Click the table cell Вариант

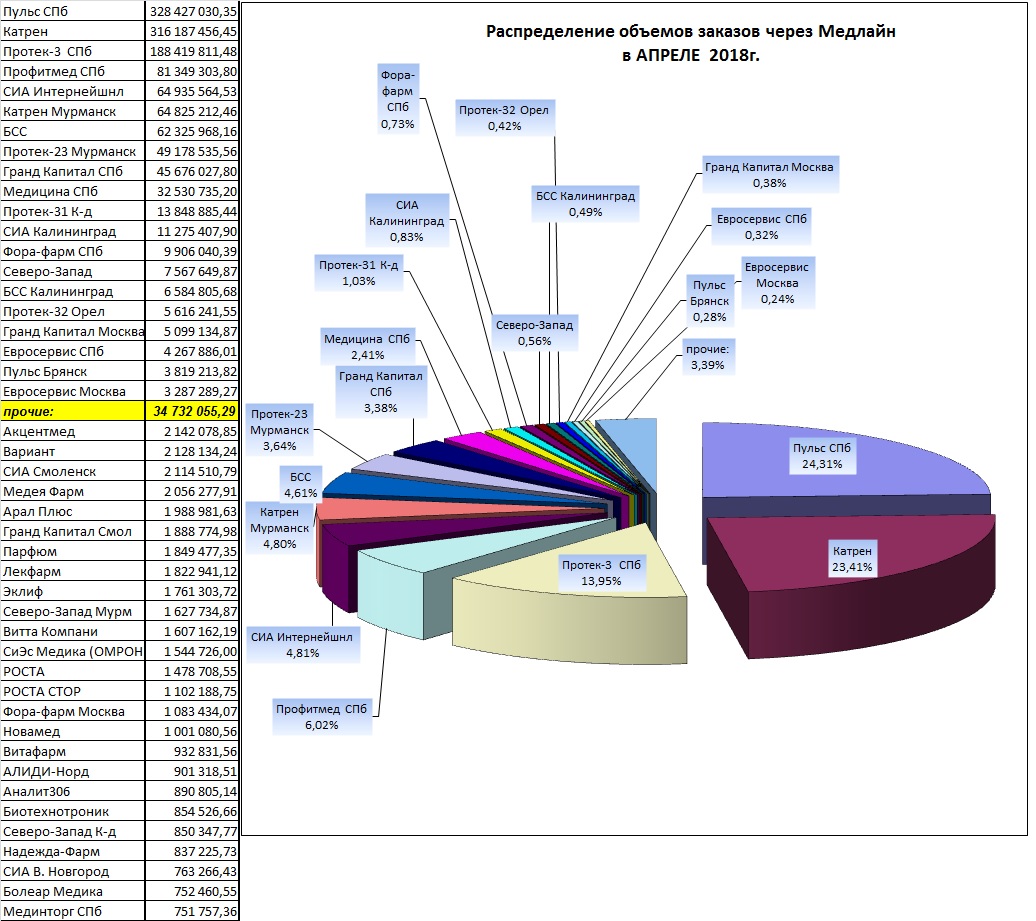72,451
